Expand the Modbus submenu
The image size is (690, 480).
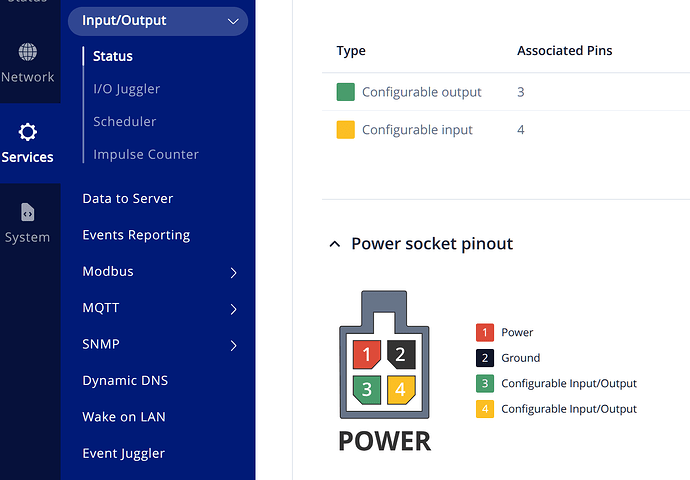click(x=233, y=272)
